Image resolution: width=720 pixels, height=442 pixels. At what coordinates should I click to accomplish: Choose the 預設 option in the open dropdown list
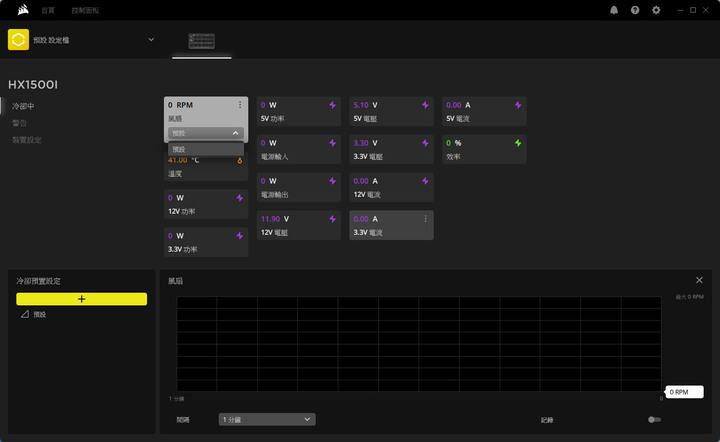pyautogui.click(x=206, y=149)
